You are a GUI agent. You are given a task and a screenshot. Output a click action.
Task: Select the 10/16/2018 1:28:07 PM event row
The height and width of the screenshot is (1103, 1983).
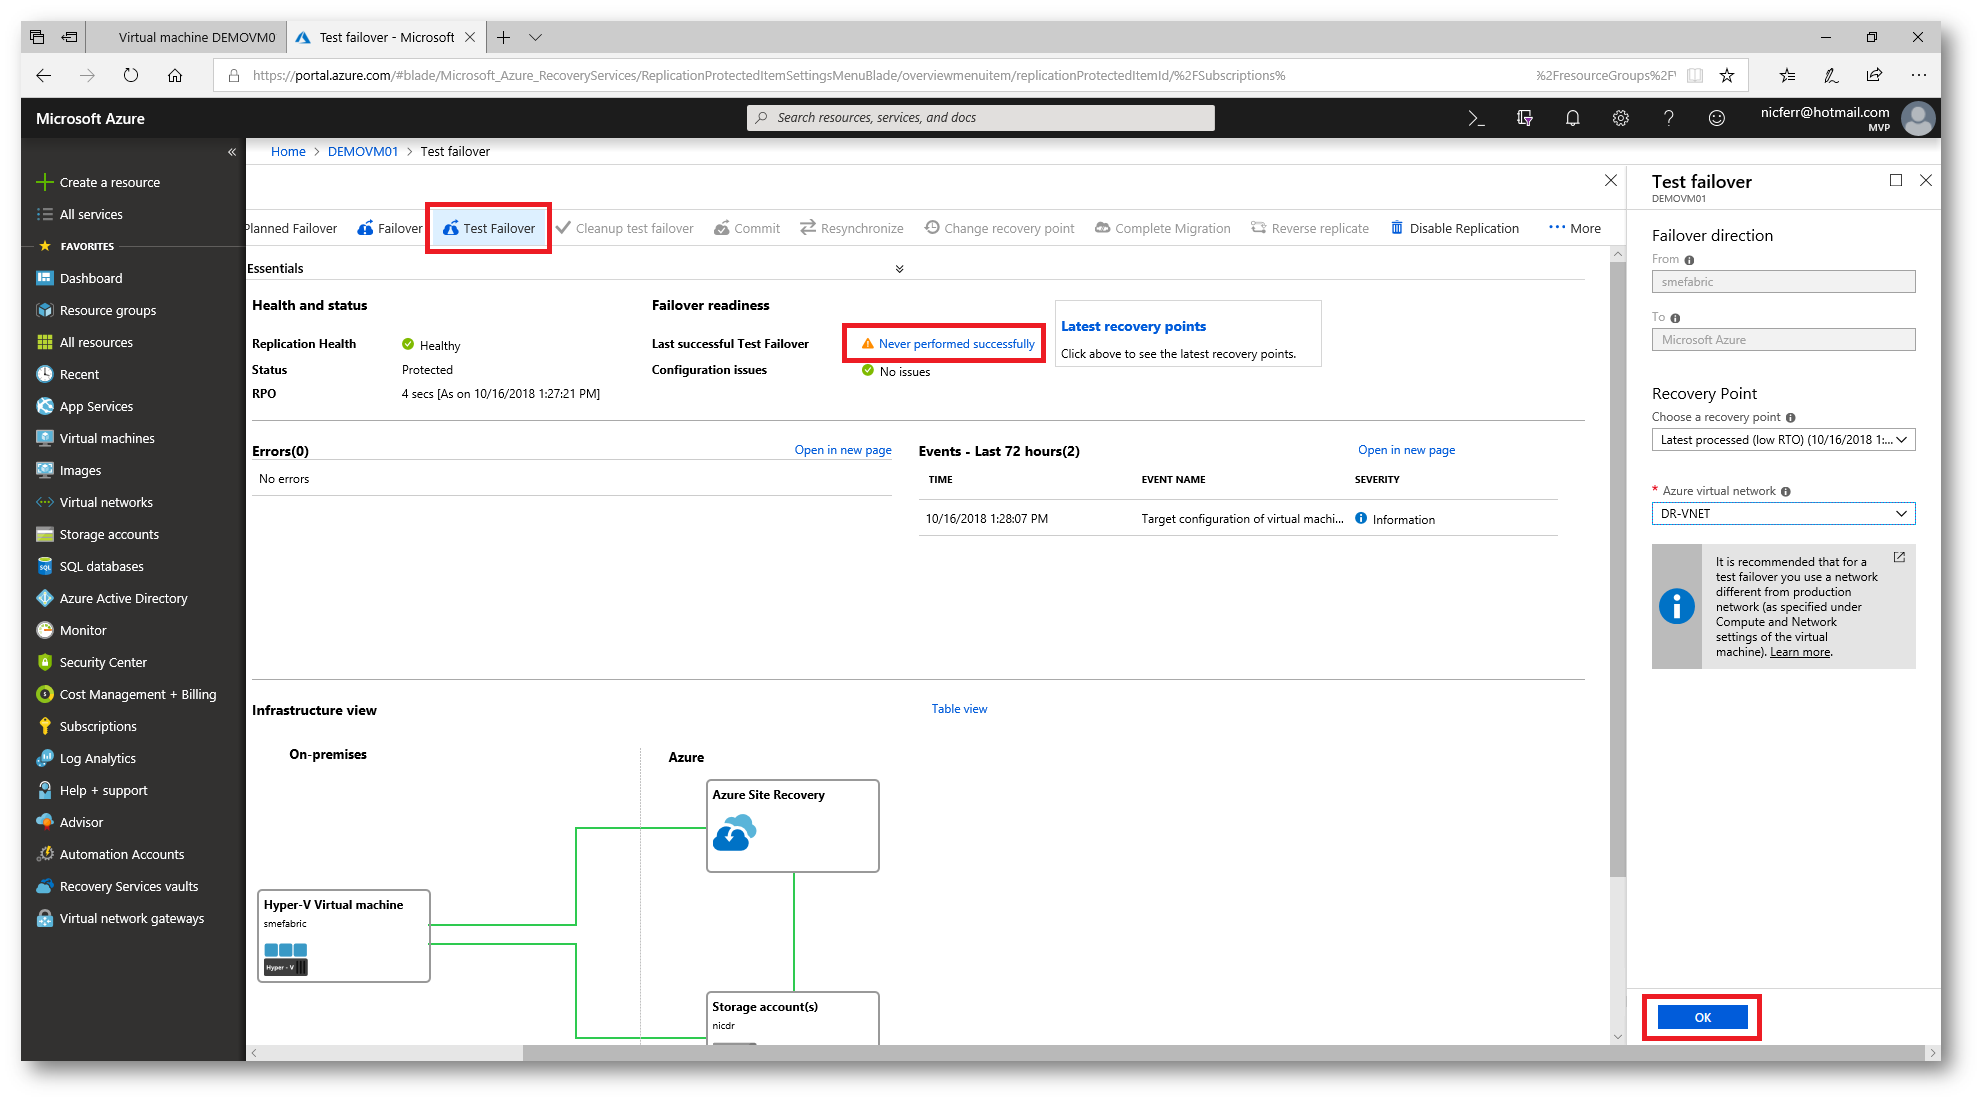(x=1238, y=519)
